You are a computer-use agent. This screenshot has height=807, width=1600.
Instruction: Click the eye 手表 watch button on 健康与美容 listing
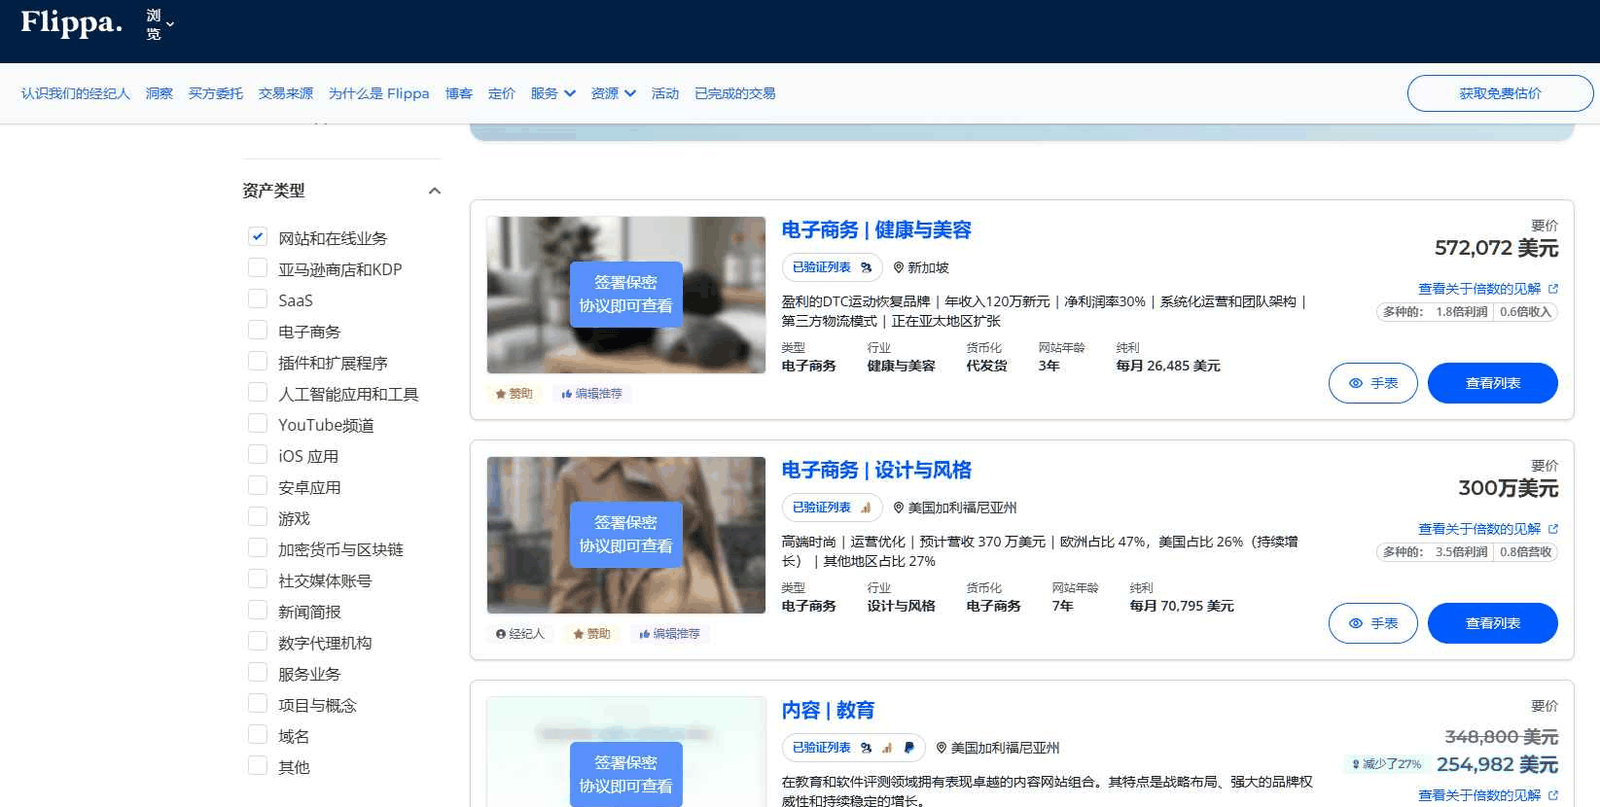pyautogui.click(x=1373, y=383)
